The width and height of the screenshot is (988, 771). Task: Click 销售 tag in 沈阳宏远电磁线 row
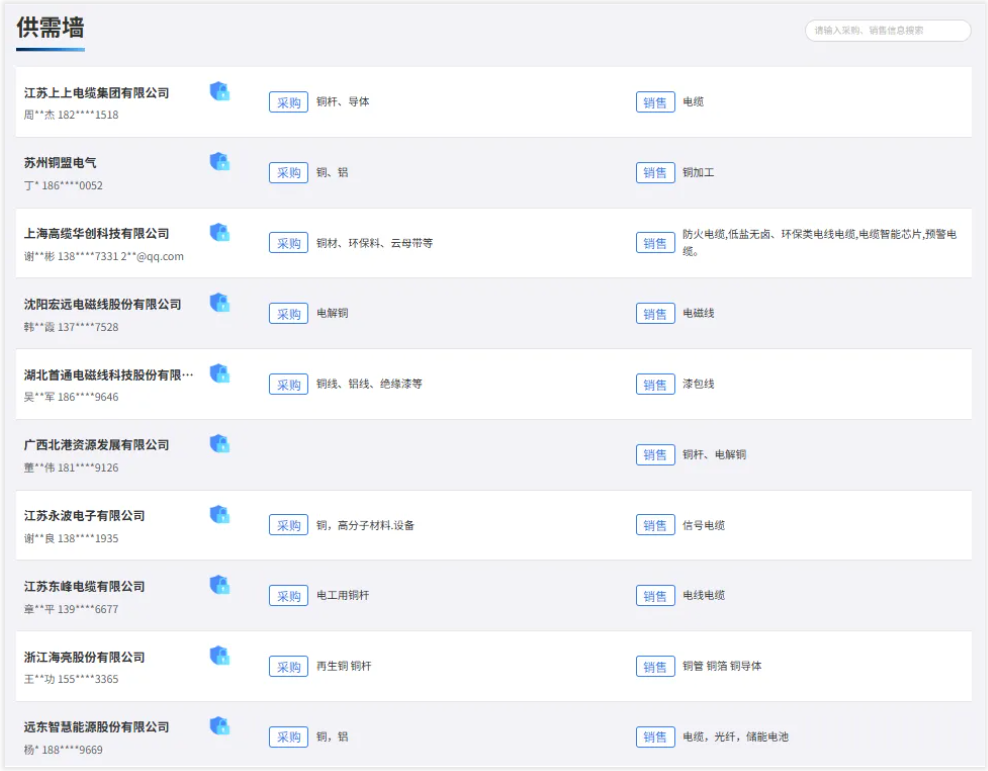655,314
